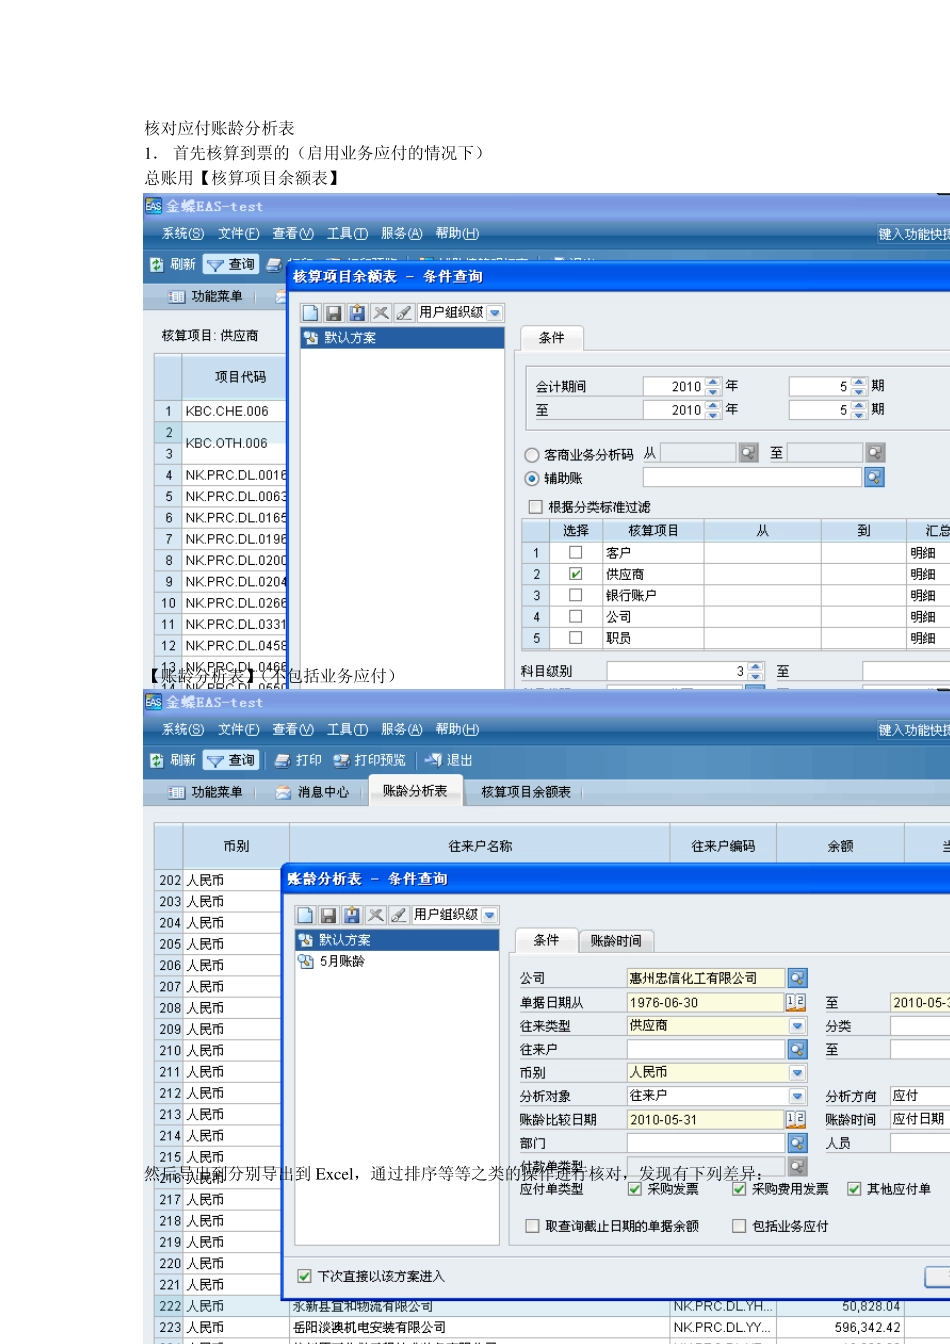Open the 币别 currency dropdown
The height and width of the screenshot is (1344, 950).
pyautogui.click(x=797, y=1073)
